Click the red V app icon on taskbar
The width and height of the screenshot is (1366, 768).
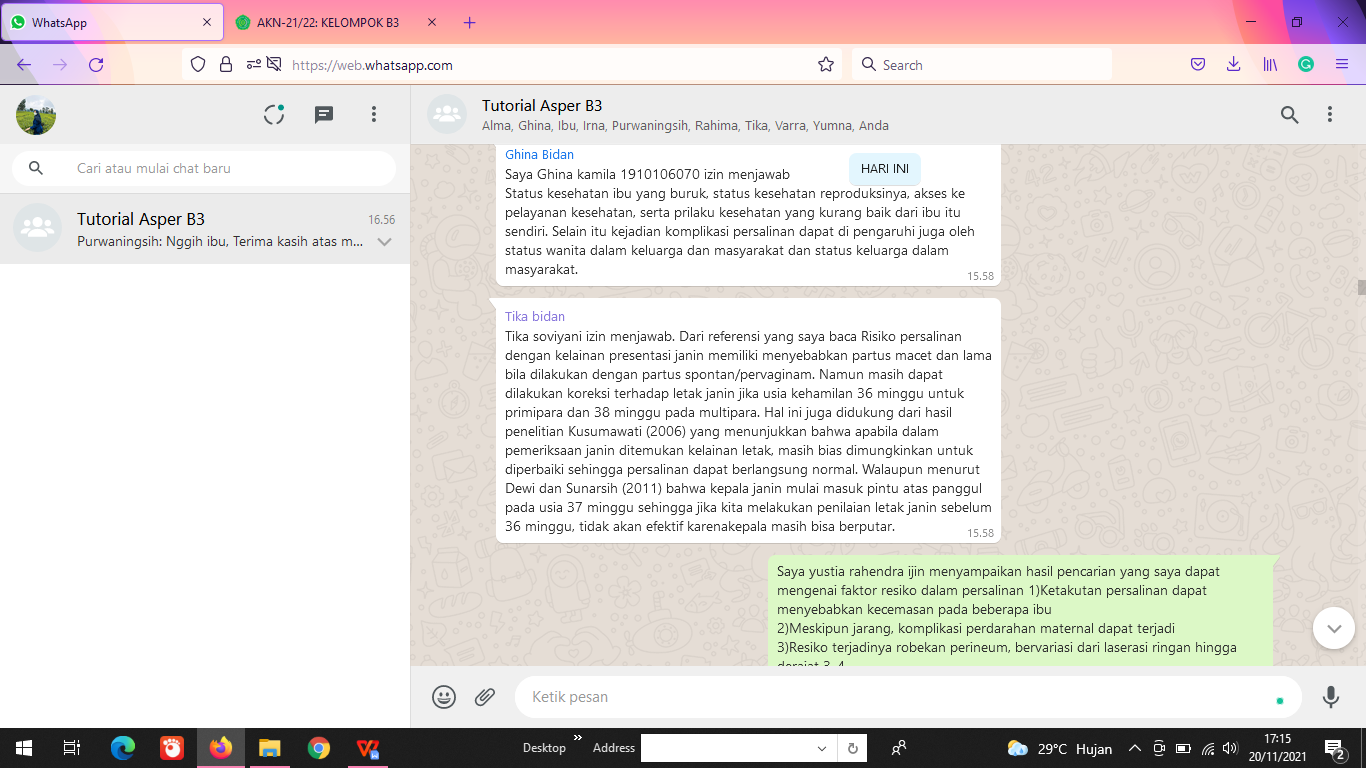click(x=368, y=748)
